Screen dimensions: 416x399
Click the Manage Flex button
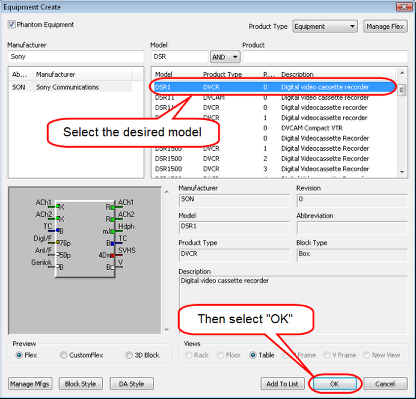[x=385, y=27]
